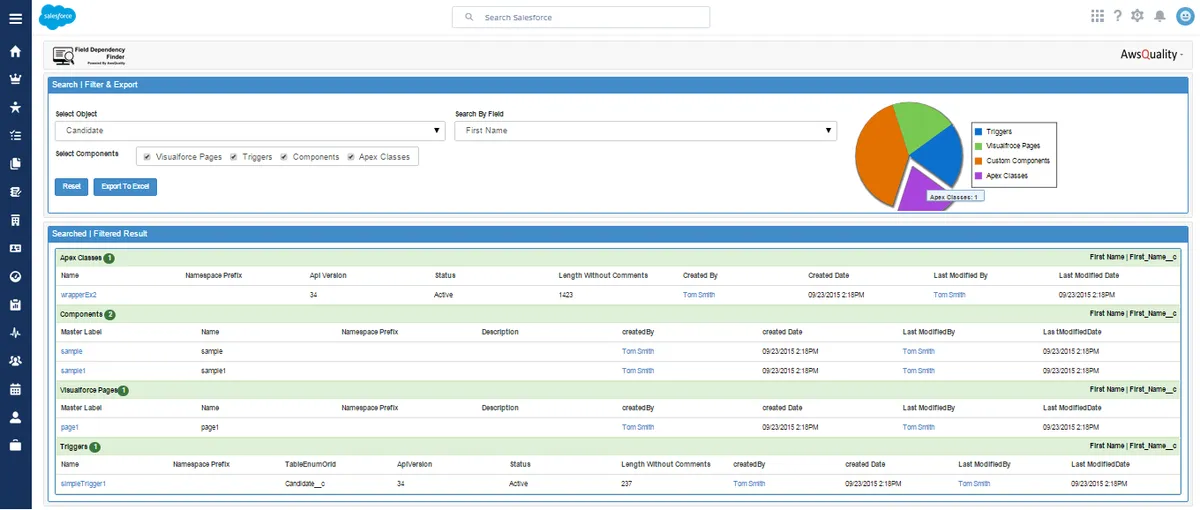Toggle the Visualforce Pages checkbox
This screenshot has height=510, width=1200.
[x=147, y=157]
